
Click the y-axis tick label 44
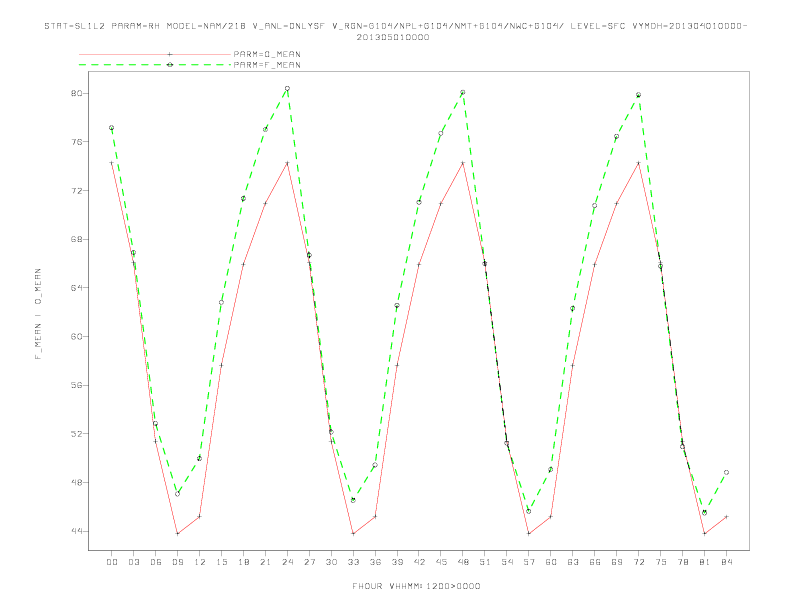point(76,531)
